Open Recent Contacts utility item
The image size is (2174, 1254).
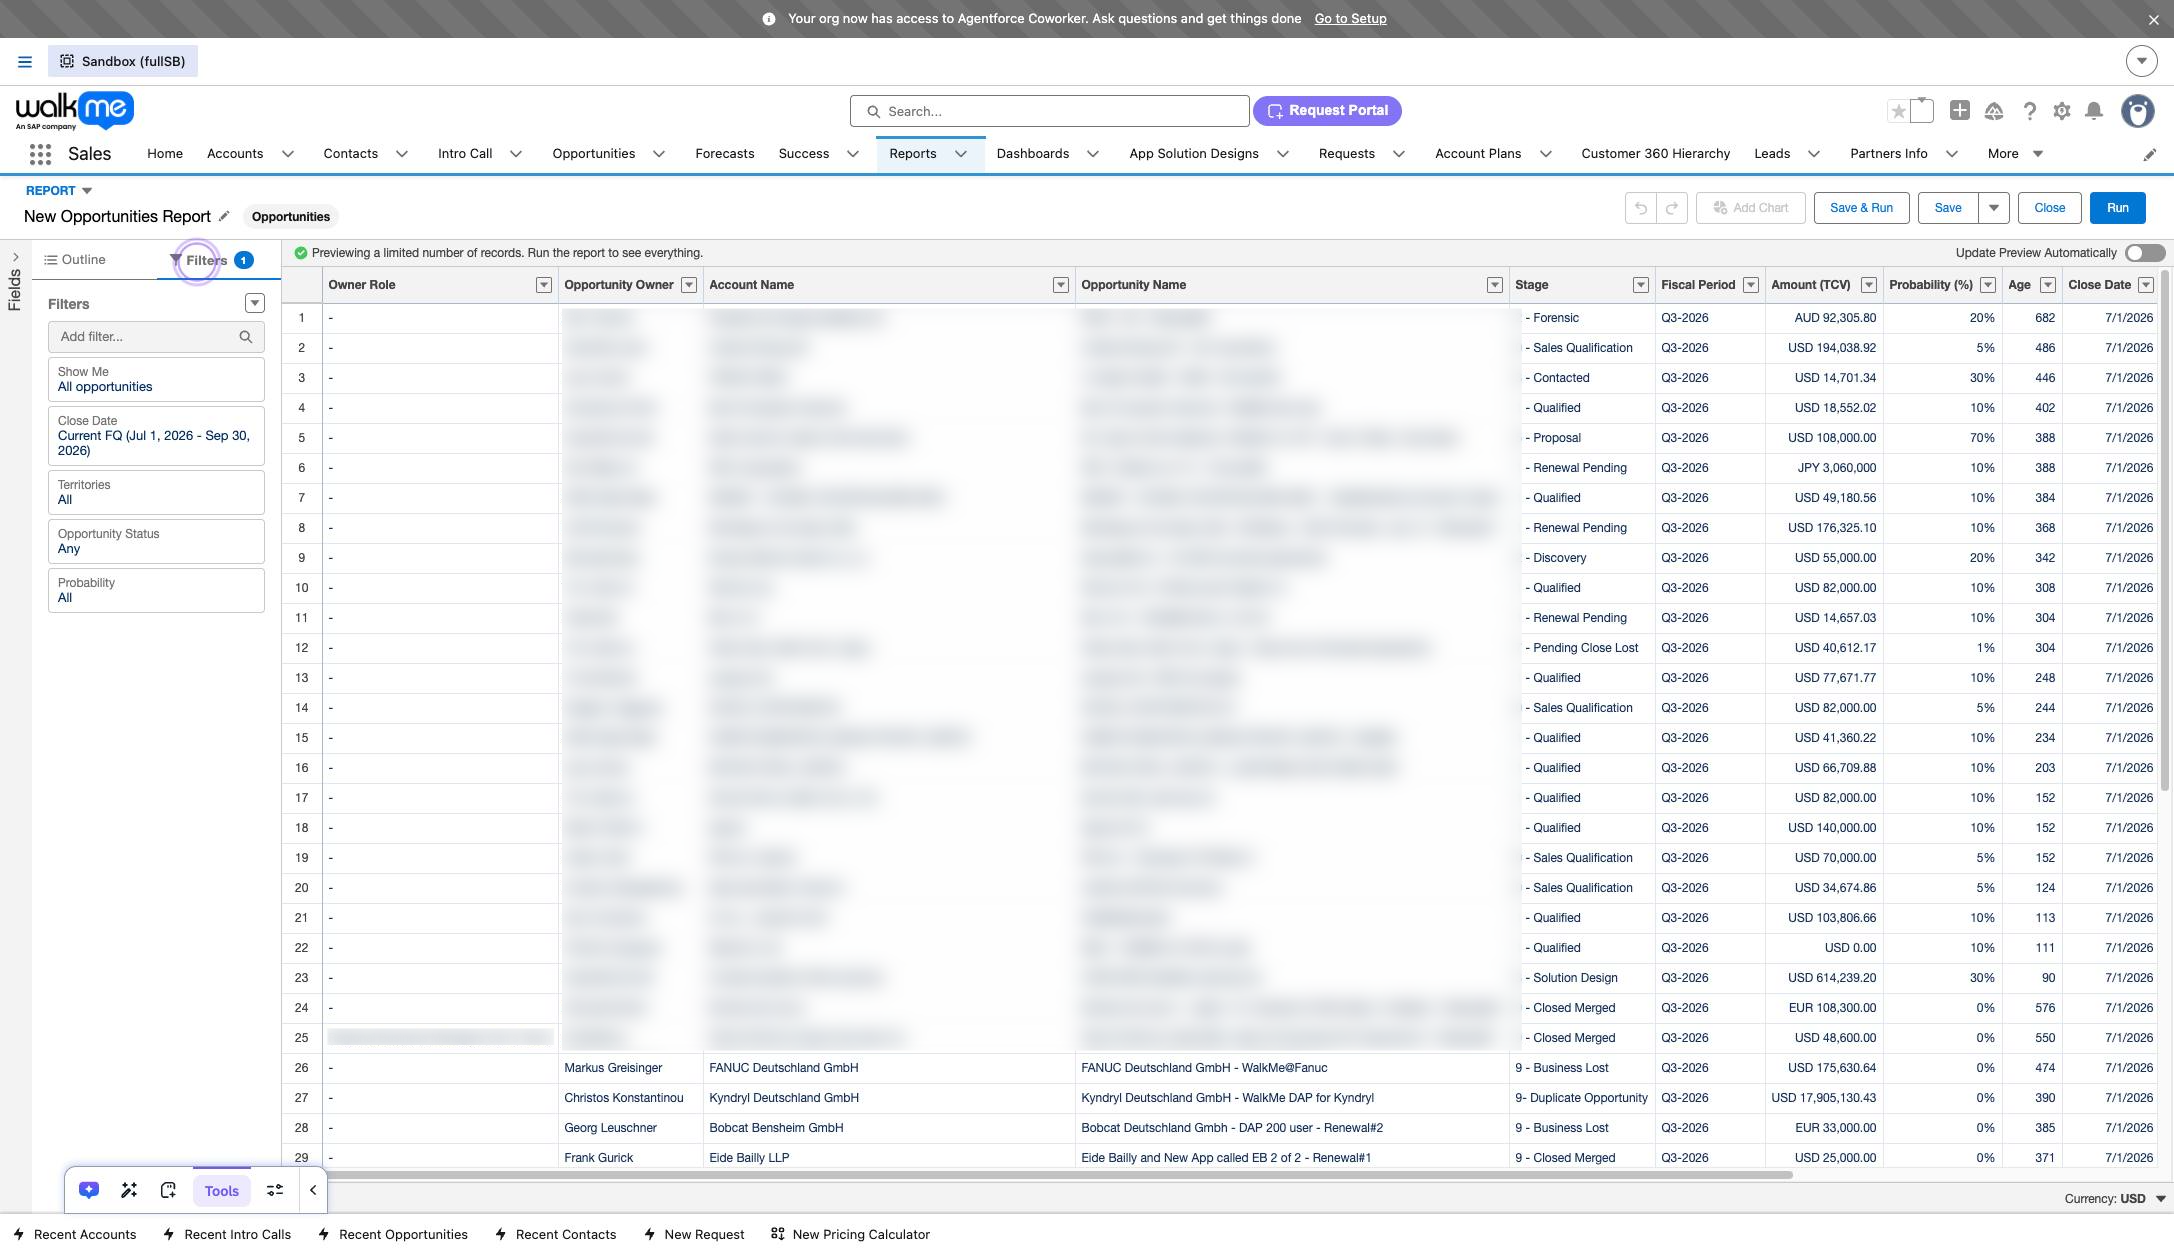pyautogui.click(x=556, y=1235)
